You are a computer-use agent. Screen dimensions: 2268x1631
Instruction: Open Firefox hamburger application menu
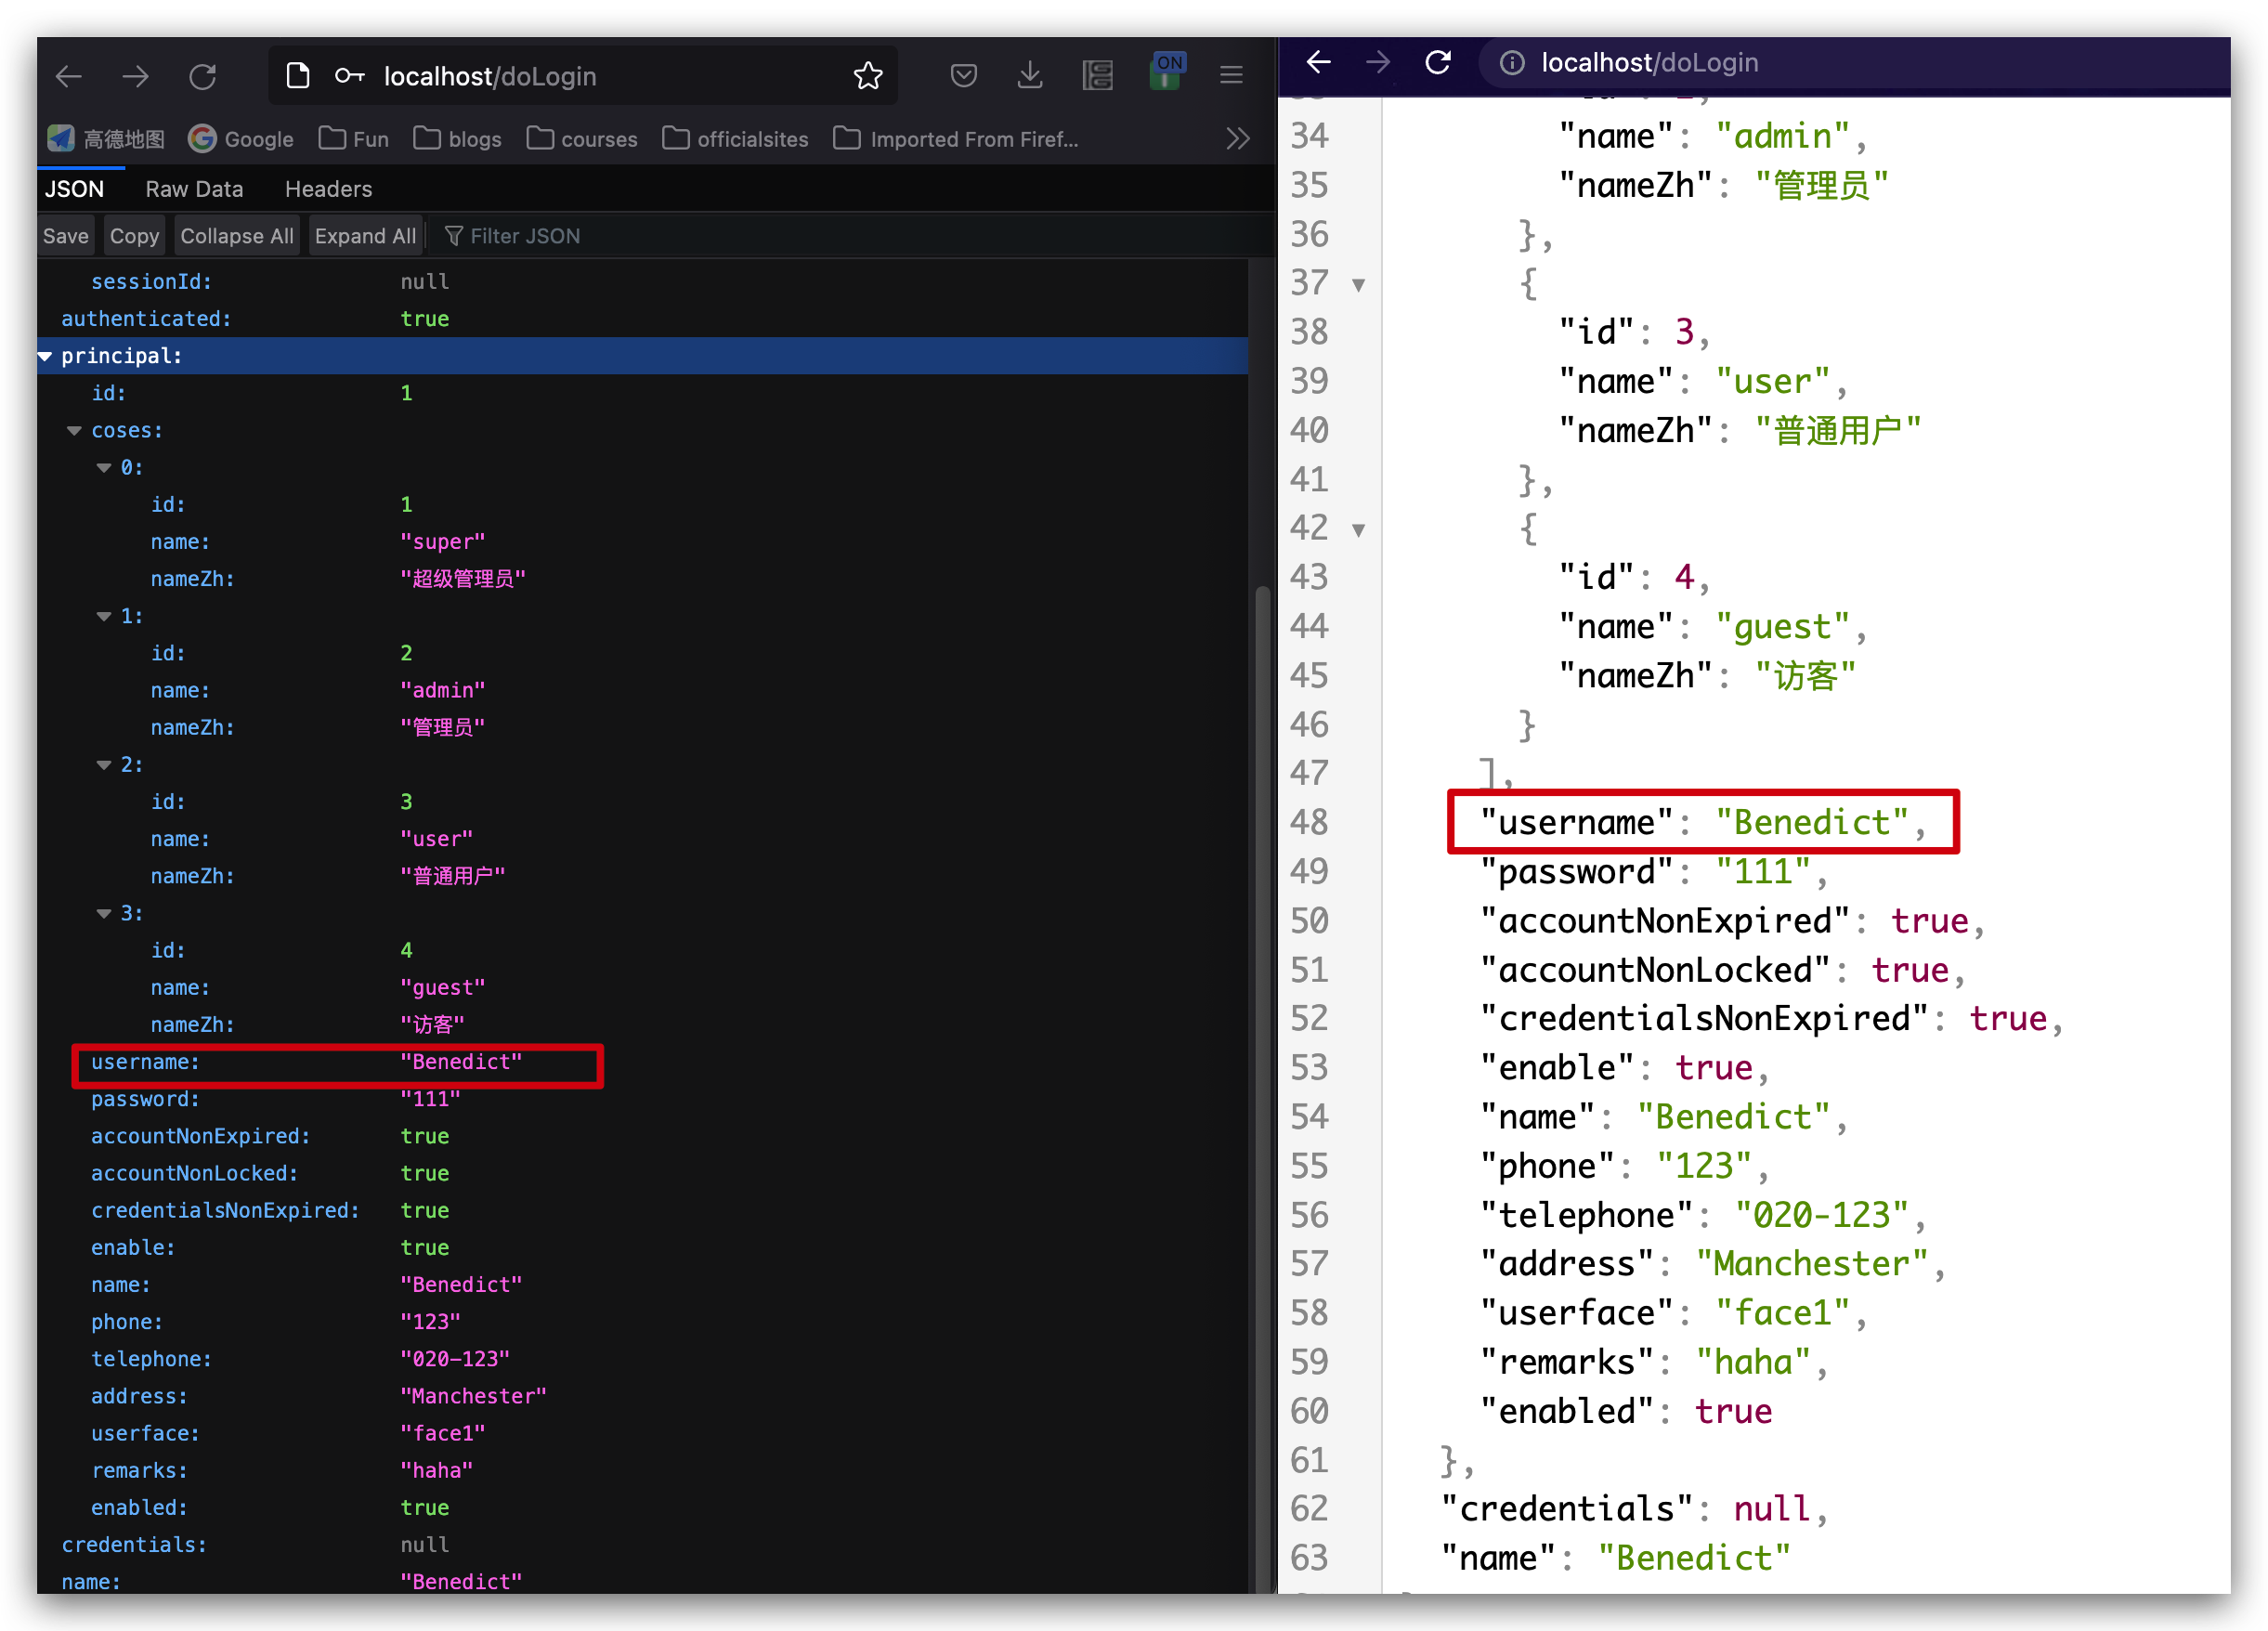(x=1231, y=76)
